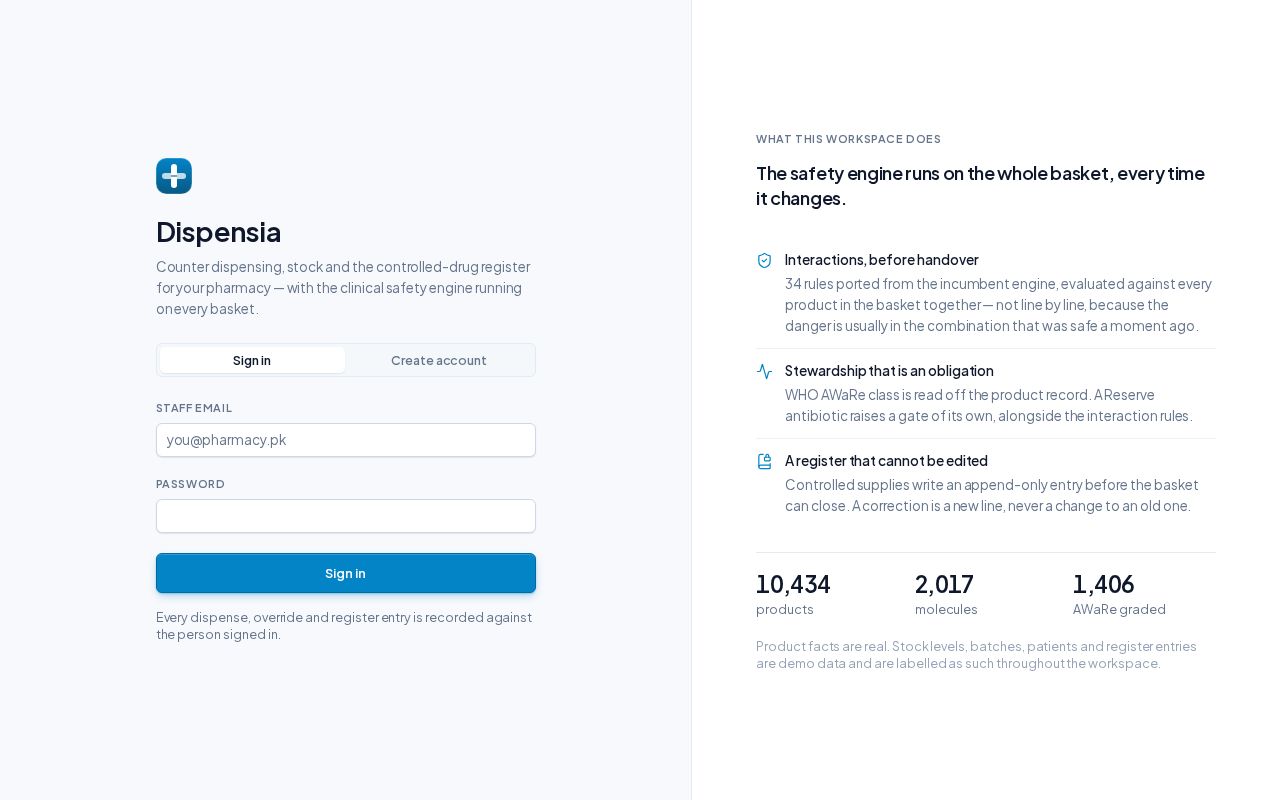This screenshot has width=1280, height=800.
Task: Click the safety engine headline text
Action: tap(980, 186)
